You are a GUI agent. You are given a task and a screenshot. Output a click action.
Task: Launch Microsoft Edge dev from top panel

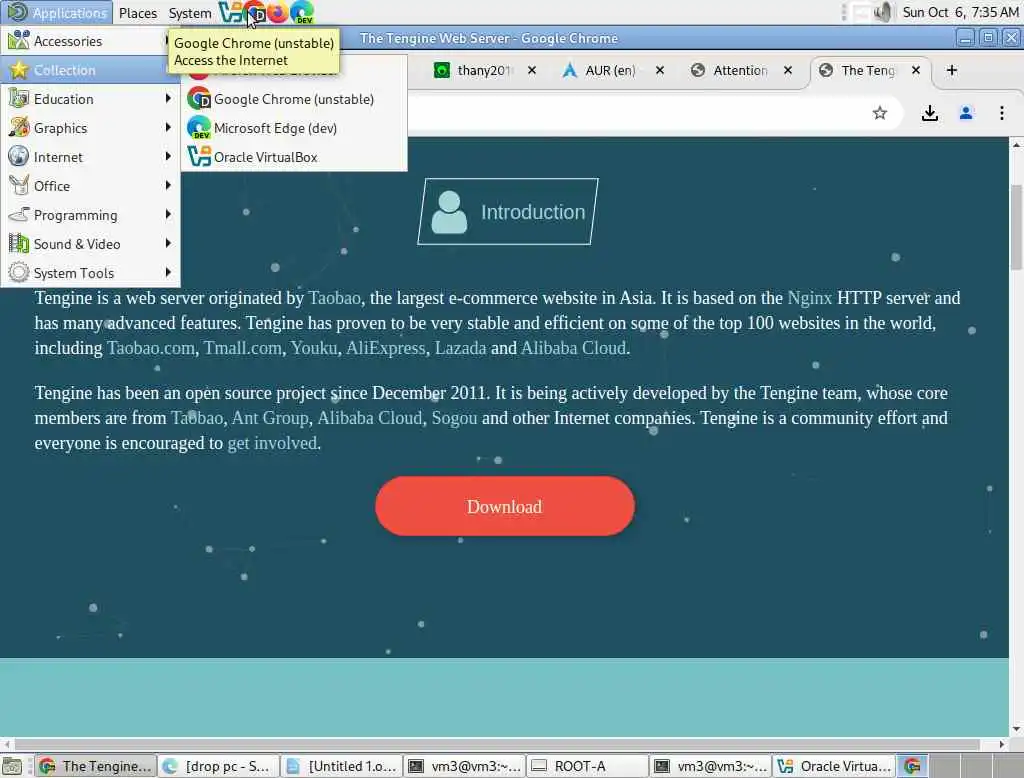tap(302, 12)
